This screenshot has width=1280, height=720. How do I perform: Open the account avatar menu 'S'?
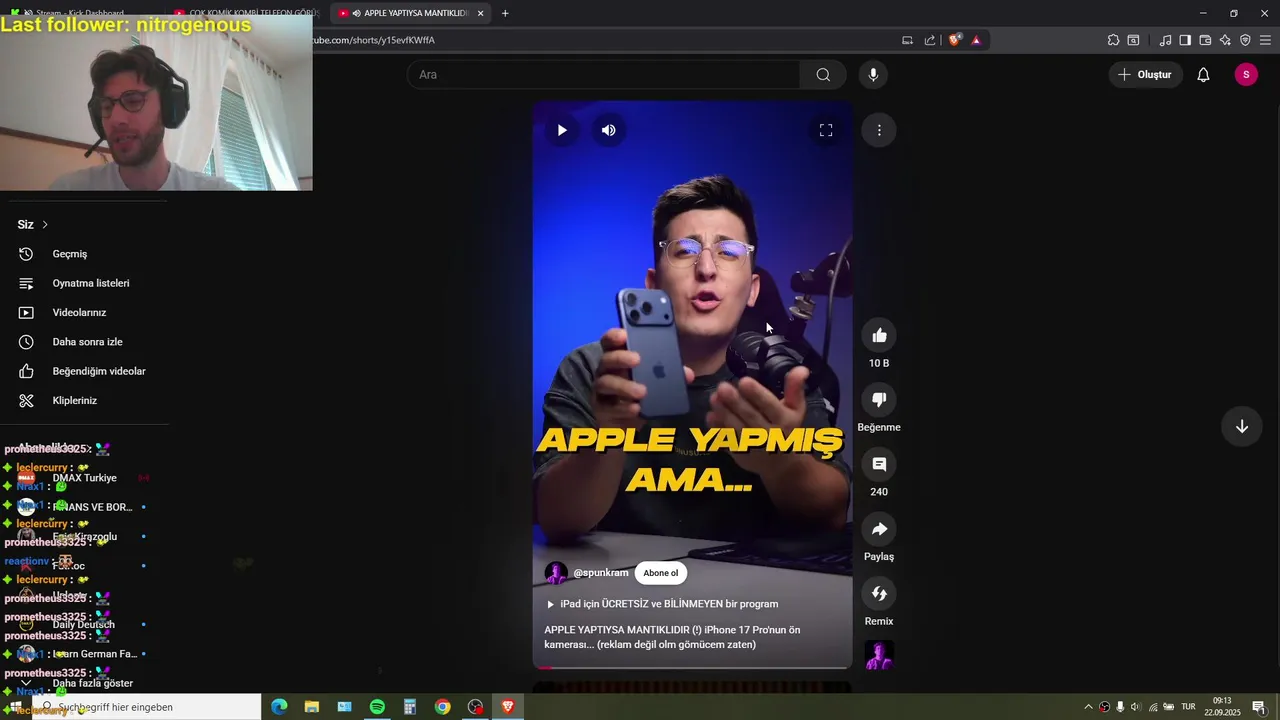1246,75
